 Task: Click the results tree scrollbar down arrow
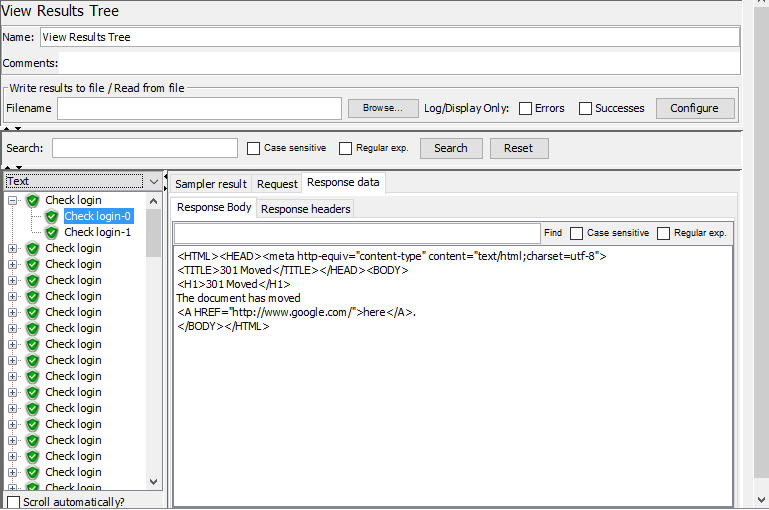(x=154, y=482)
